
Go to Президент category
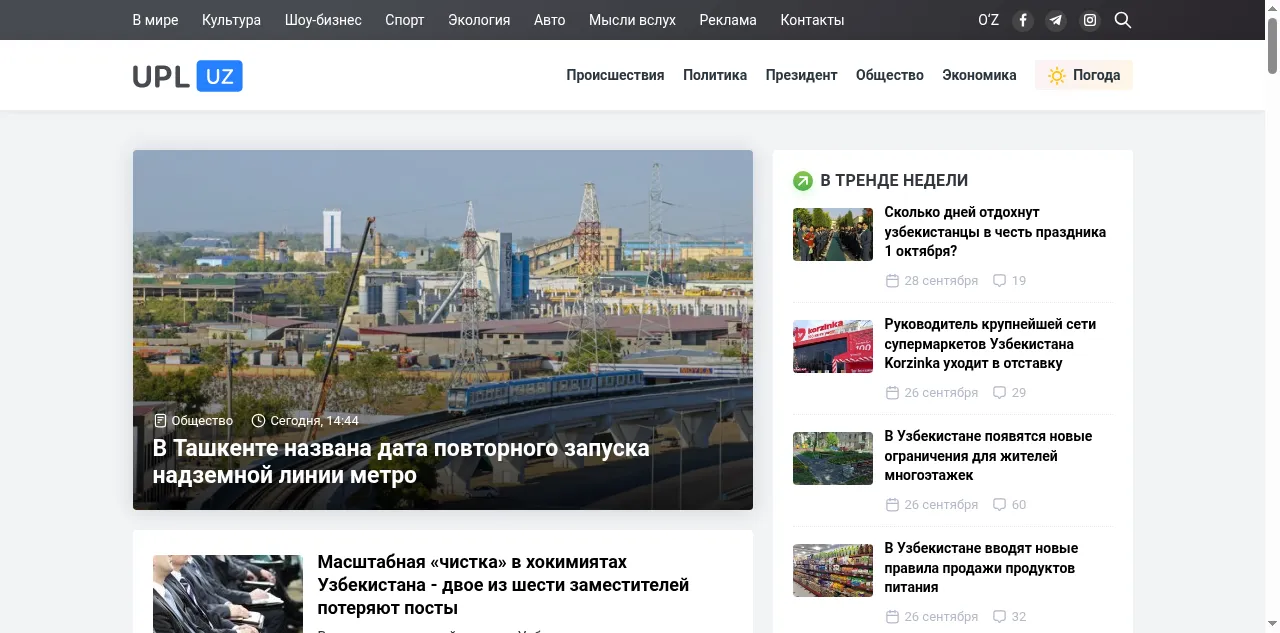pos(801,75)
